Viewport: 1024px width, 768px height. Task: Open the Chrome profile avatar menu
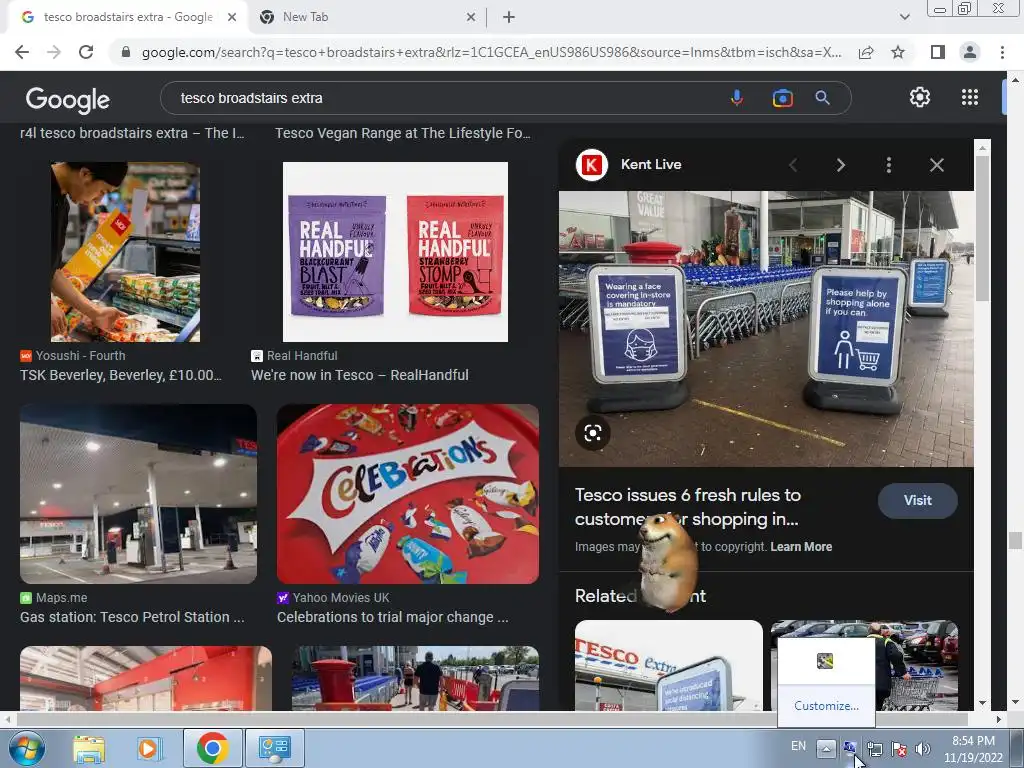(970, 52)
